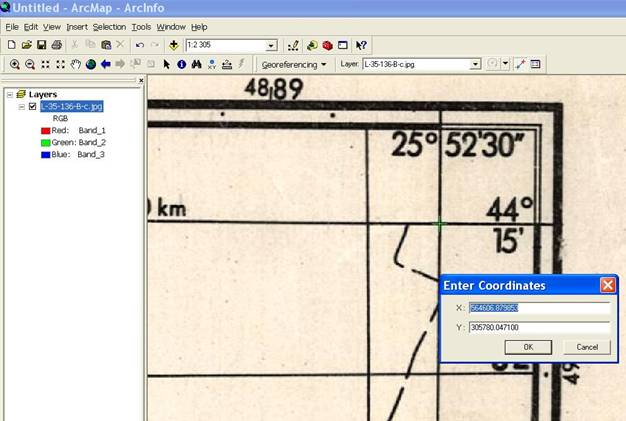
Task: Select the Identify info tool
Action: [x=181, y=64]
